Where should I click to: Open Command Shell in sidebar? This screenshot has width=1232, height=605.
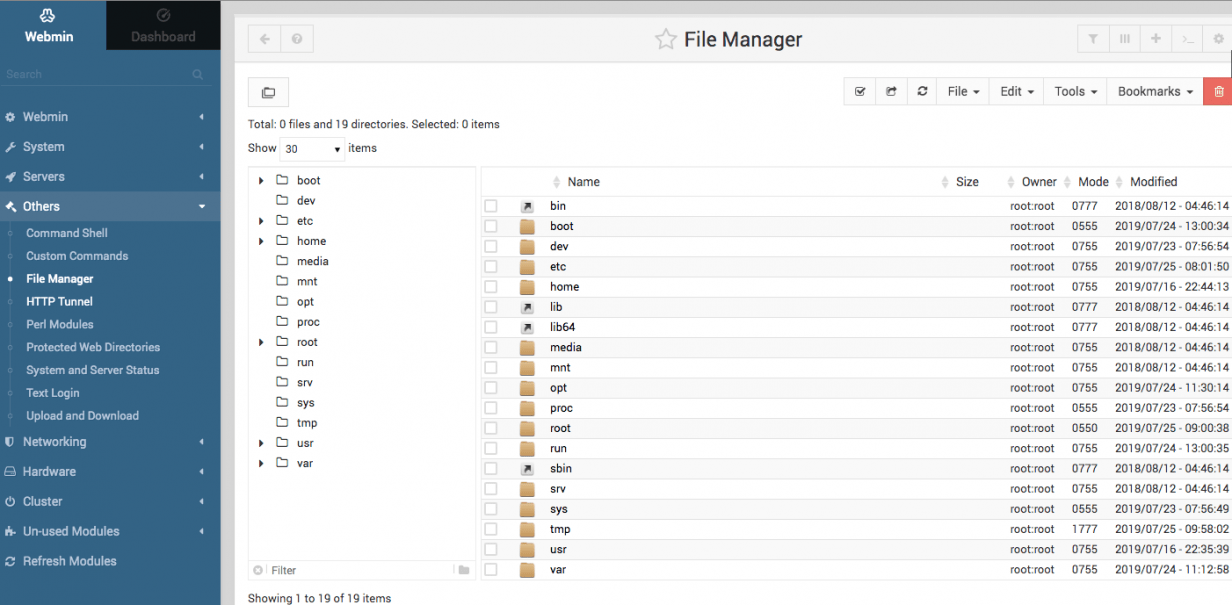tap(67, 233)
